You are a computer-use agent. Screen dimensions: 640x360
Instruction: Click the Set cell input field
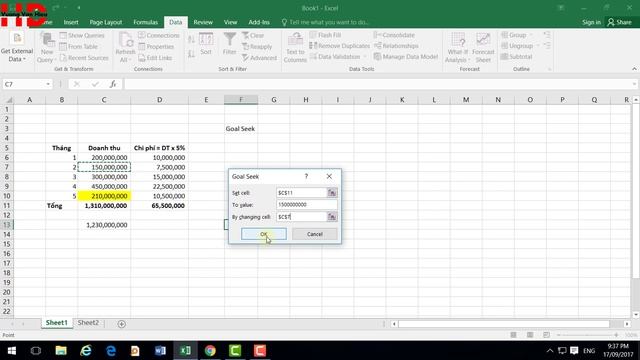click(302, 192)
